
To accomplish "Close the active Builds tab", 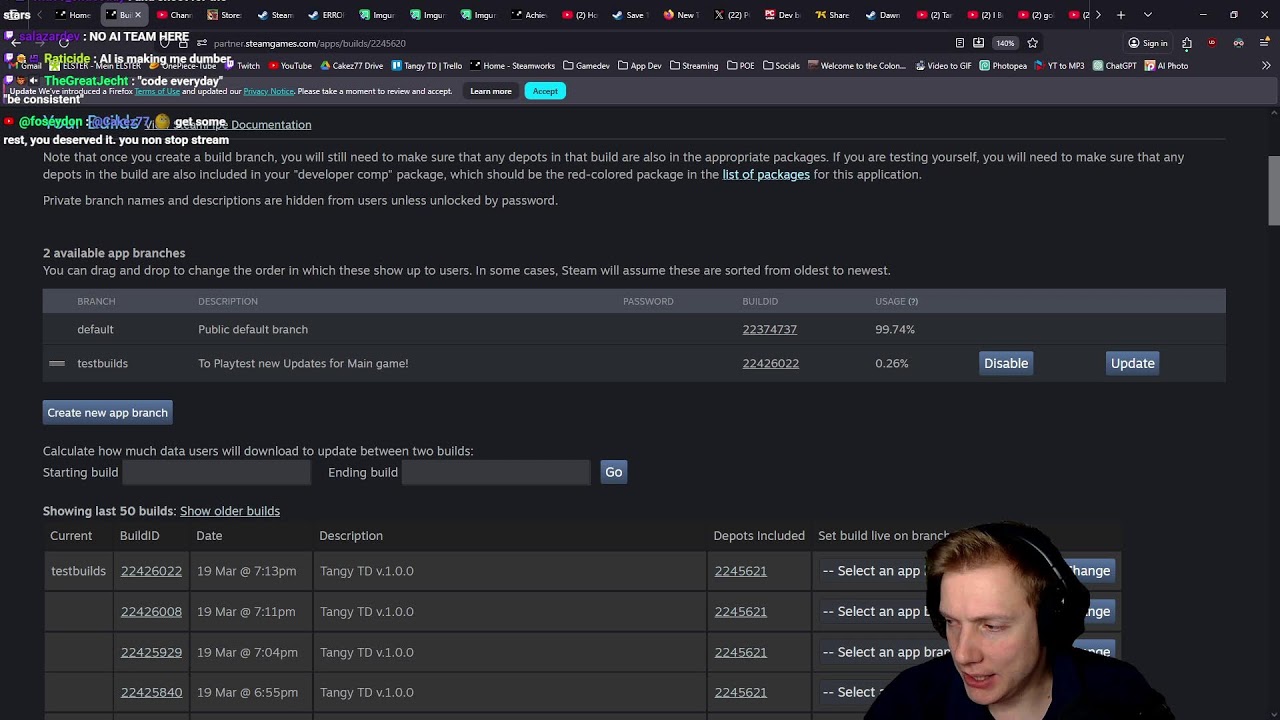I will (x=138, y=15).
